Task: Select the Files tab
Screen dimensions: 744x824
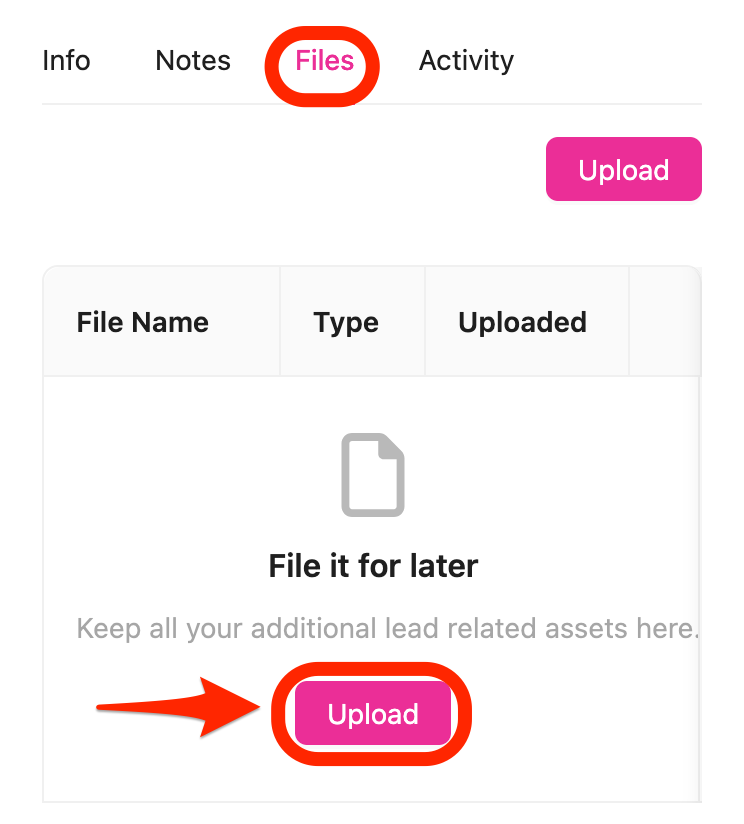Action: click(x=324, y=61)
